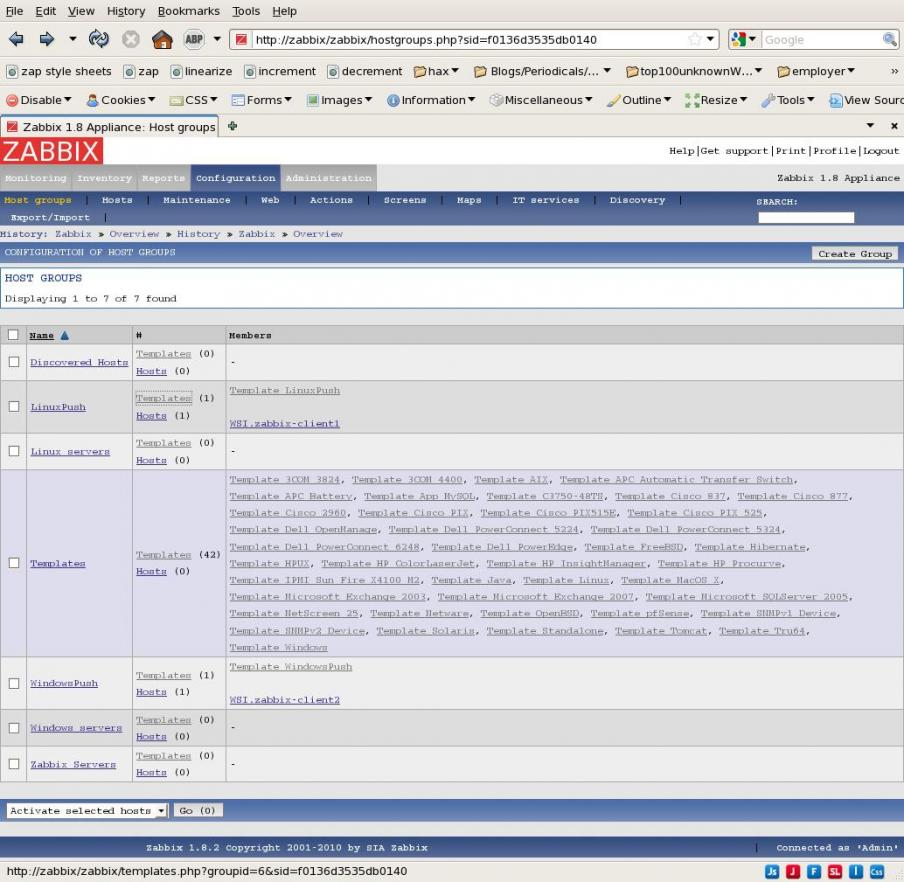Go to the browser home page icon

161,40
